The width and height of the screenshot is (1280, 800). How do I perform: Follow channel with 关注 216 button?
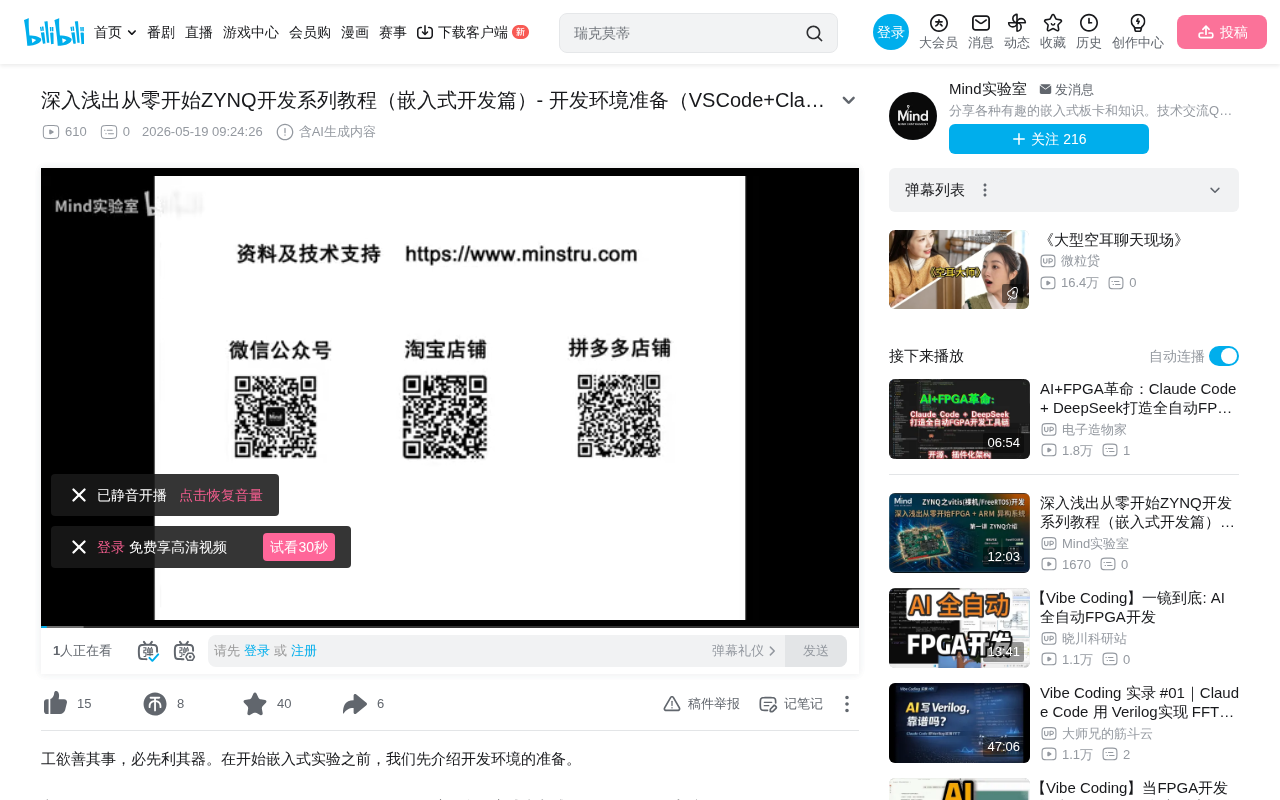pos(1049,139)
